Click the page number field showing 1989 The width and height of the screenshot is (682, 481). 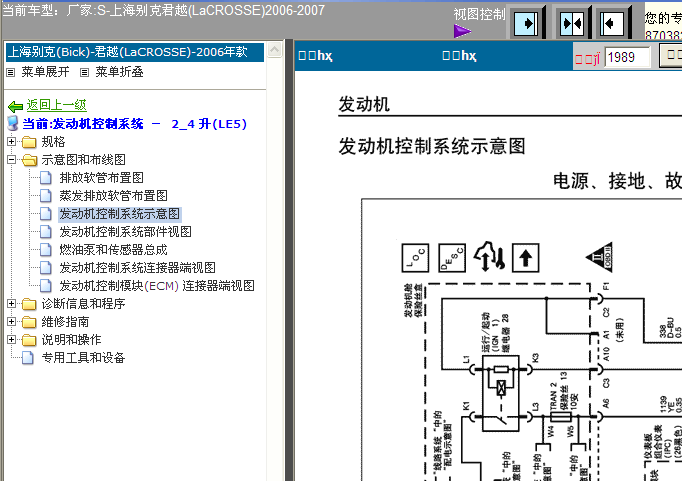628,57
